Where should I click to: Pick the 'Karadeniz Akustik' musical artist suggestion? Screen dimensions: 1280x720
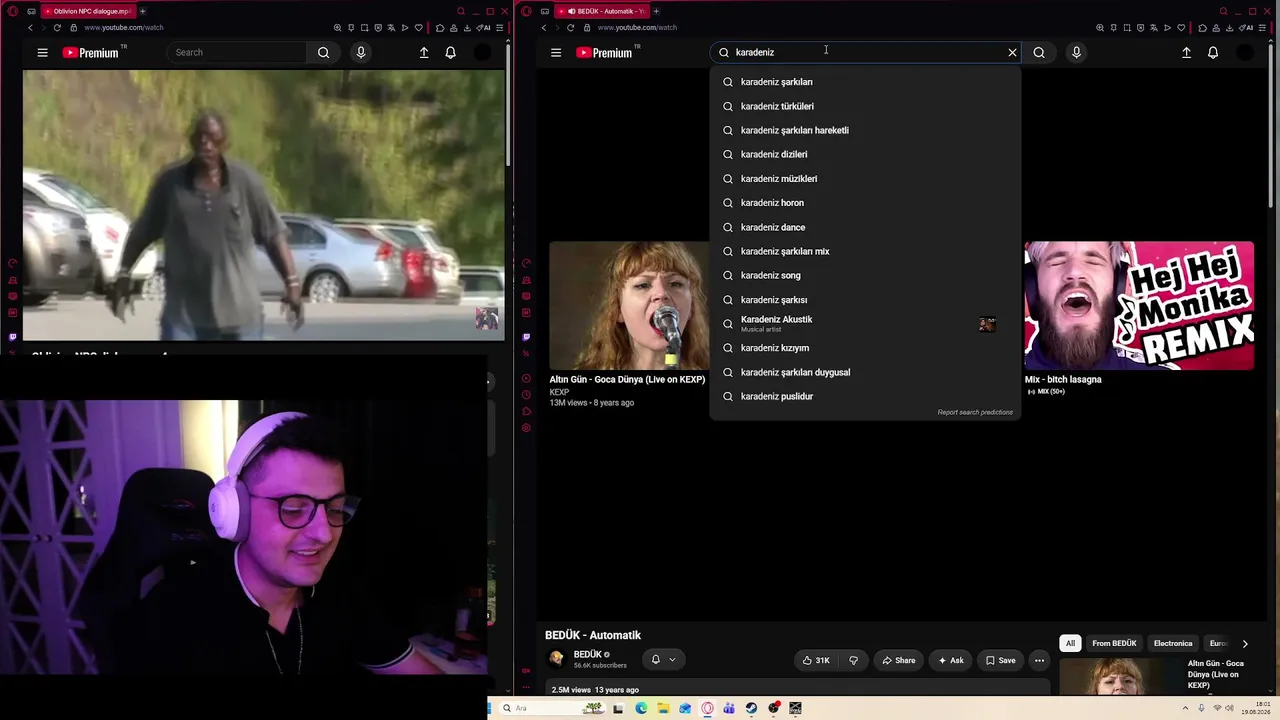click(866, 324)
